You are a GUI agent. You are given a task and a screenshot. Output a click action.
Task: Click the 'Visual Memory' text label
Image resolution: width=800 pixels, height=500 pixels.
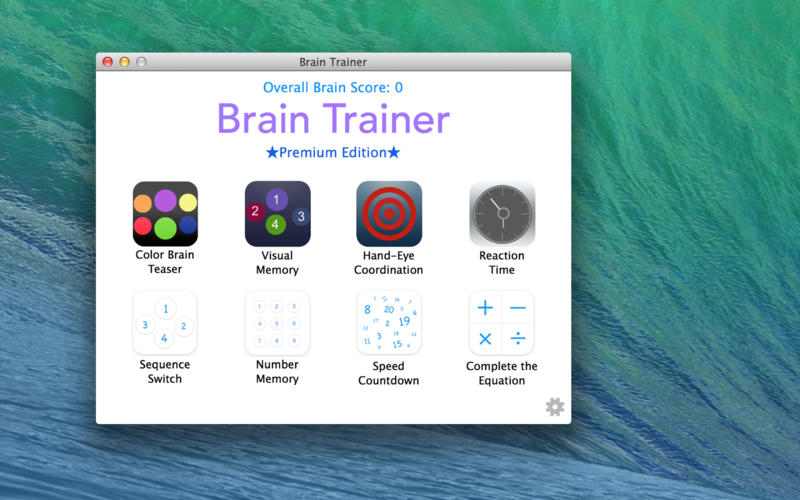(x=277, y=263)
